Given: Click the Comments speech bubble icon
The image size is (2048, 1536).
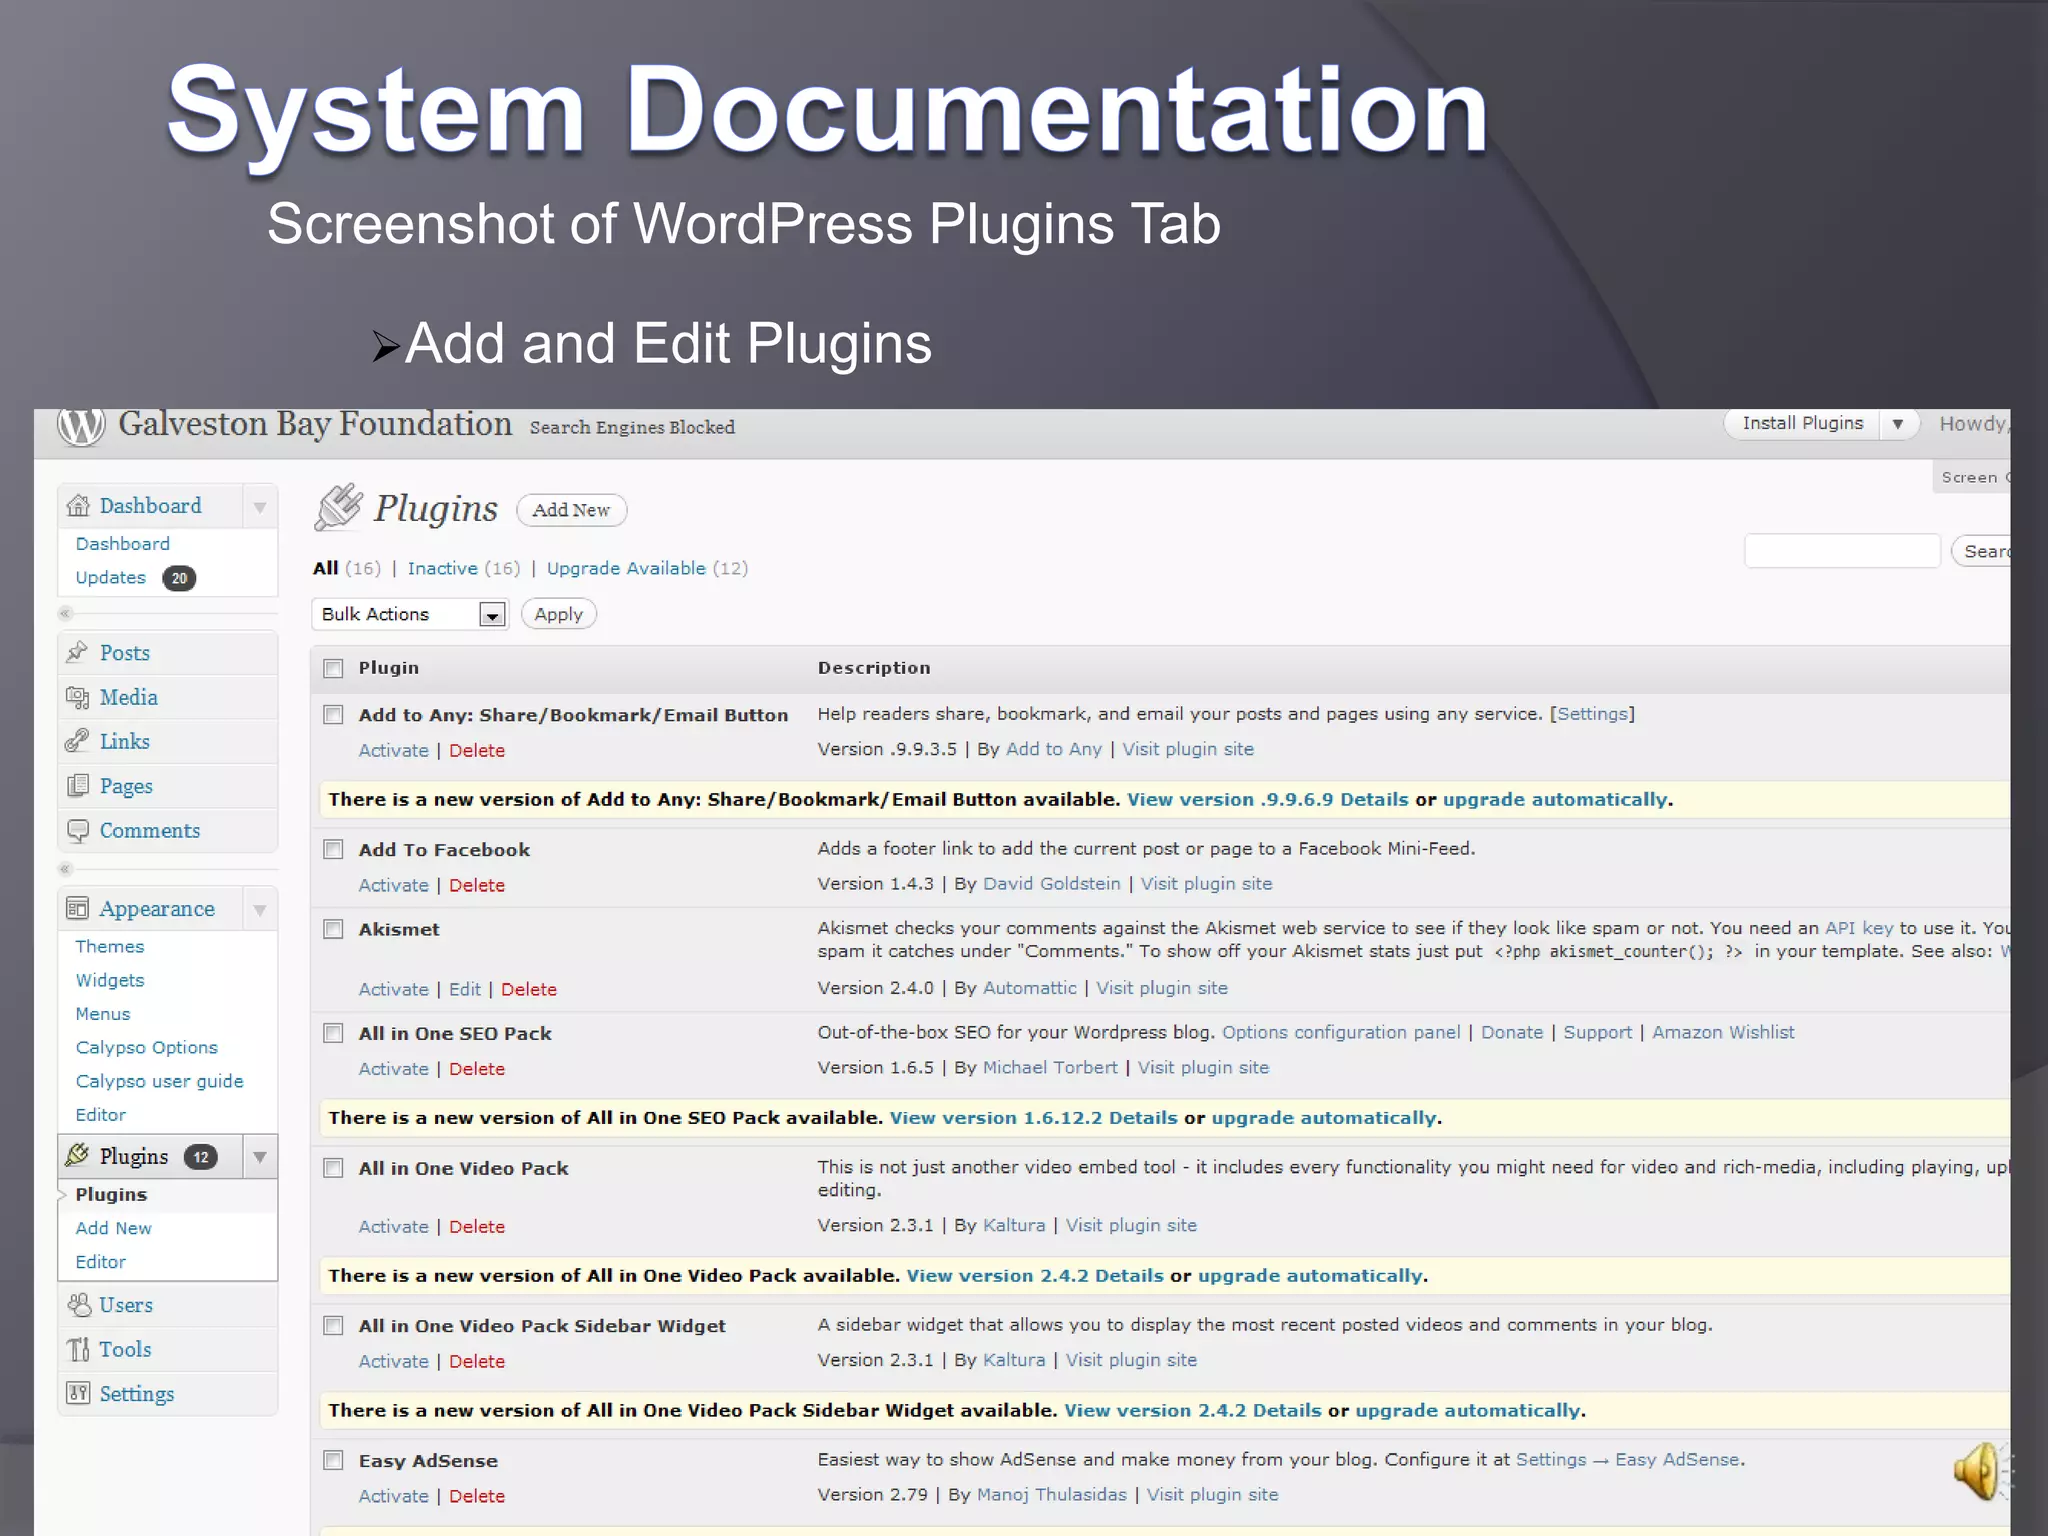Looking at the screenshot, I should [77, 830].
